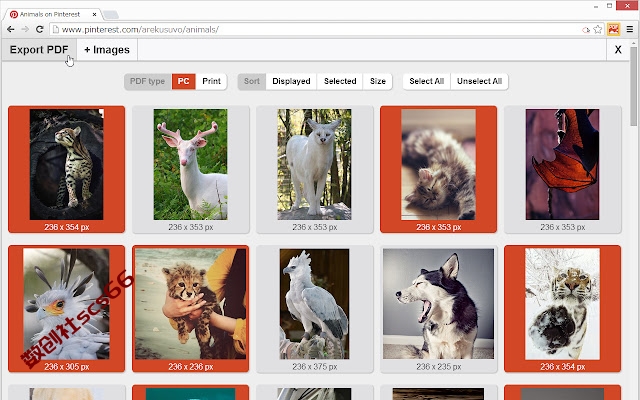640x400 pixels.
Task: Deselect the secretary bird image 236 x 305
Action: [x=67, y=309]
